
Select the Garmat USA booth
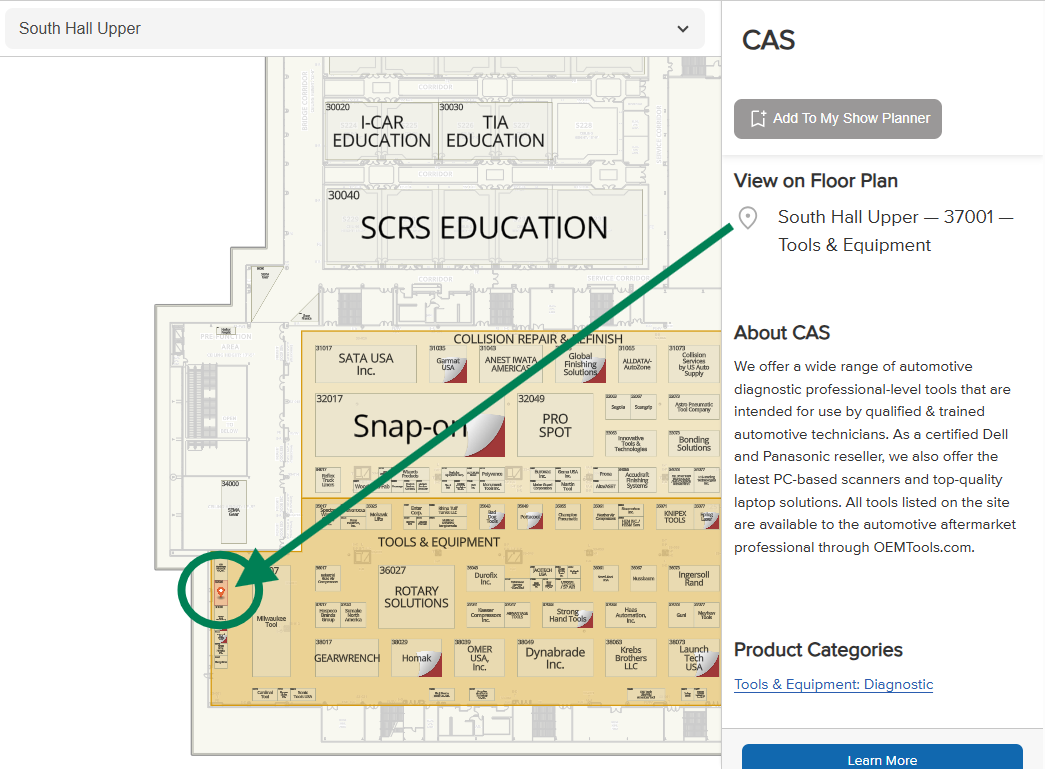[x=448, y=364]
